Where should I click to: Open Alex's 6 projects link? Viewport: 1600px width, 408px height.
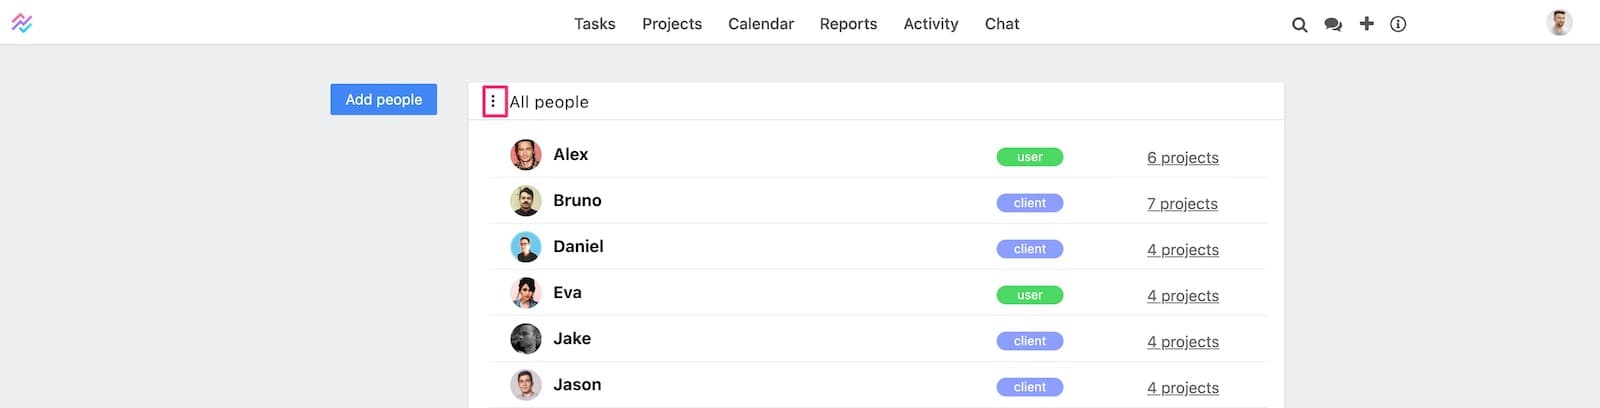tap(1182, 158)
